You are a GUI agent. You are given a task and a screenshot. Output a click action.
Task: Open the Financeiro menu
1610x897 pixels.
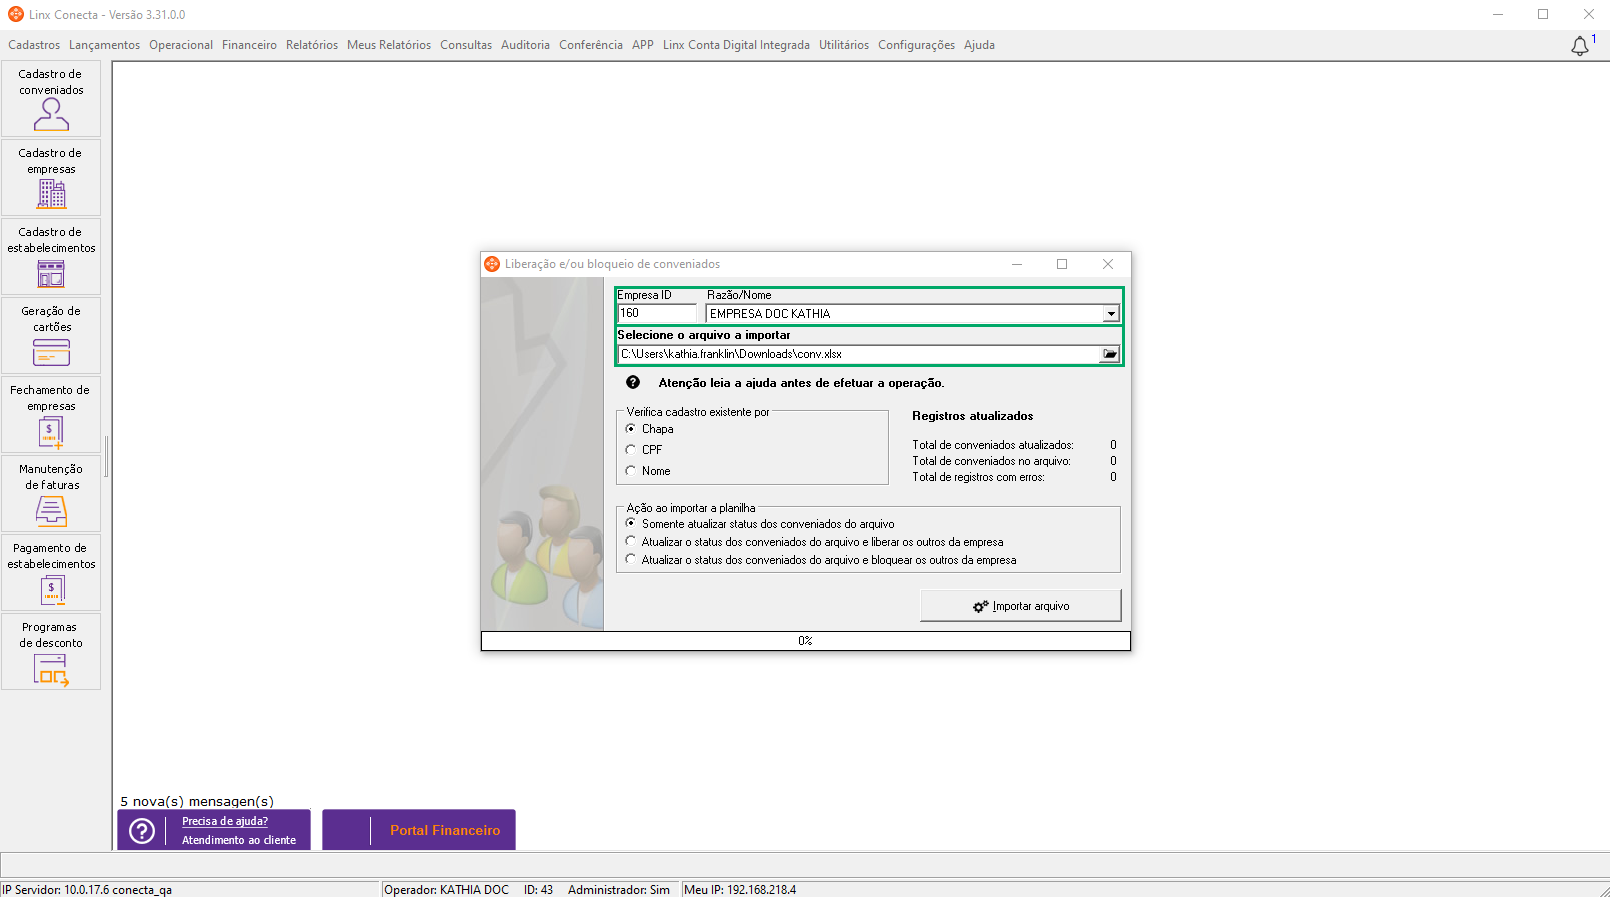click(x=249, y=45)
